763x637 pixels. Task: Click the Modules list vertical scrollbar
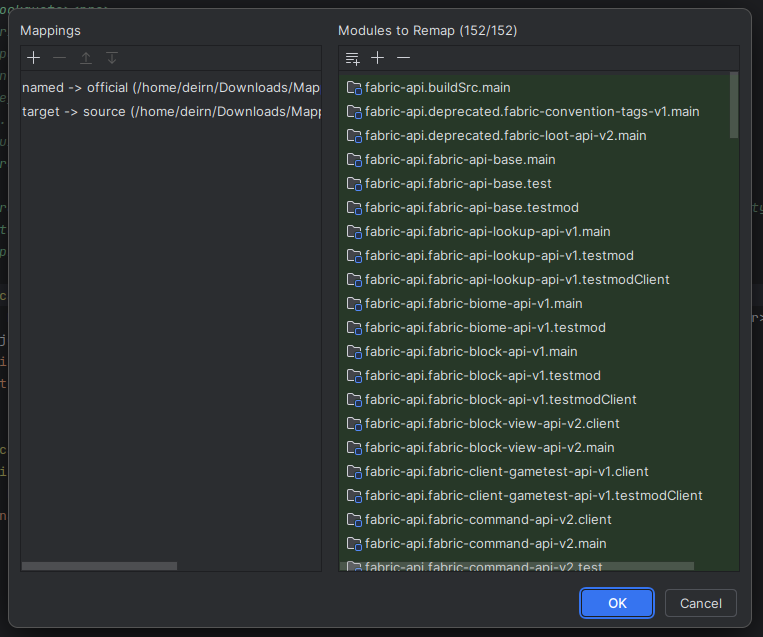pos(734,105)
